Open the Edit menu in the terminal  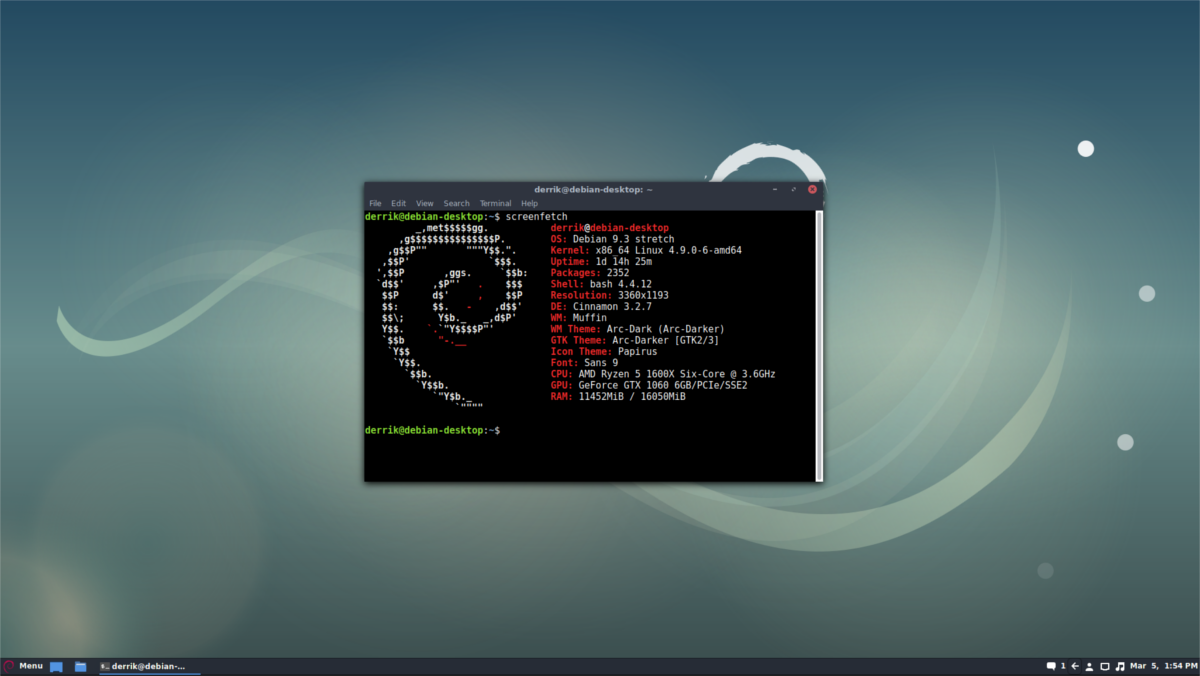point(398,202)
